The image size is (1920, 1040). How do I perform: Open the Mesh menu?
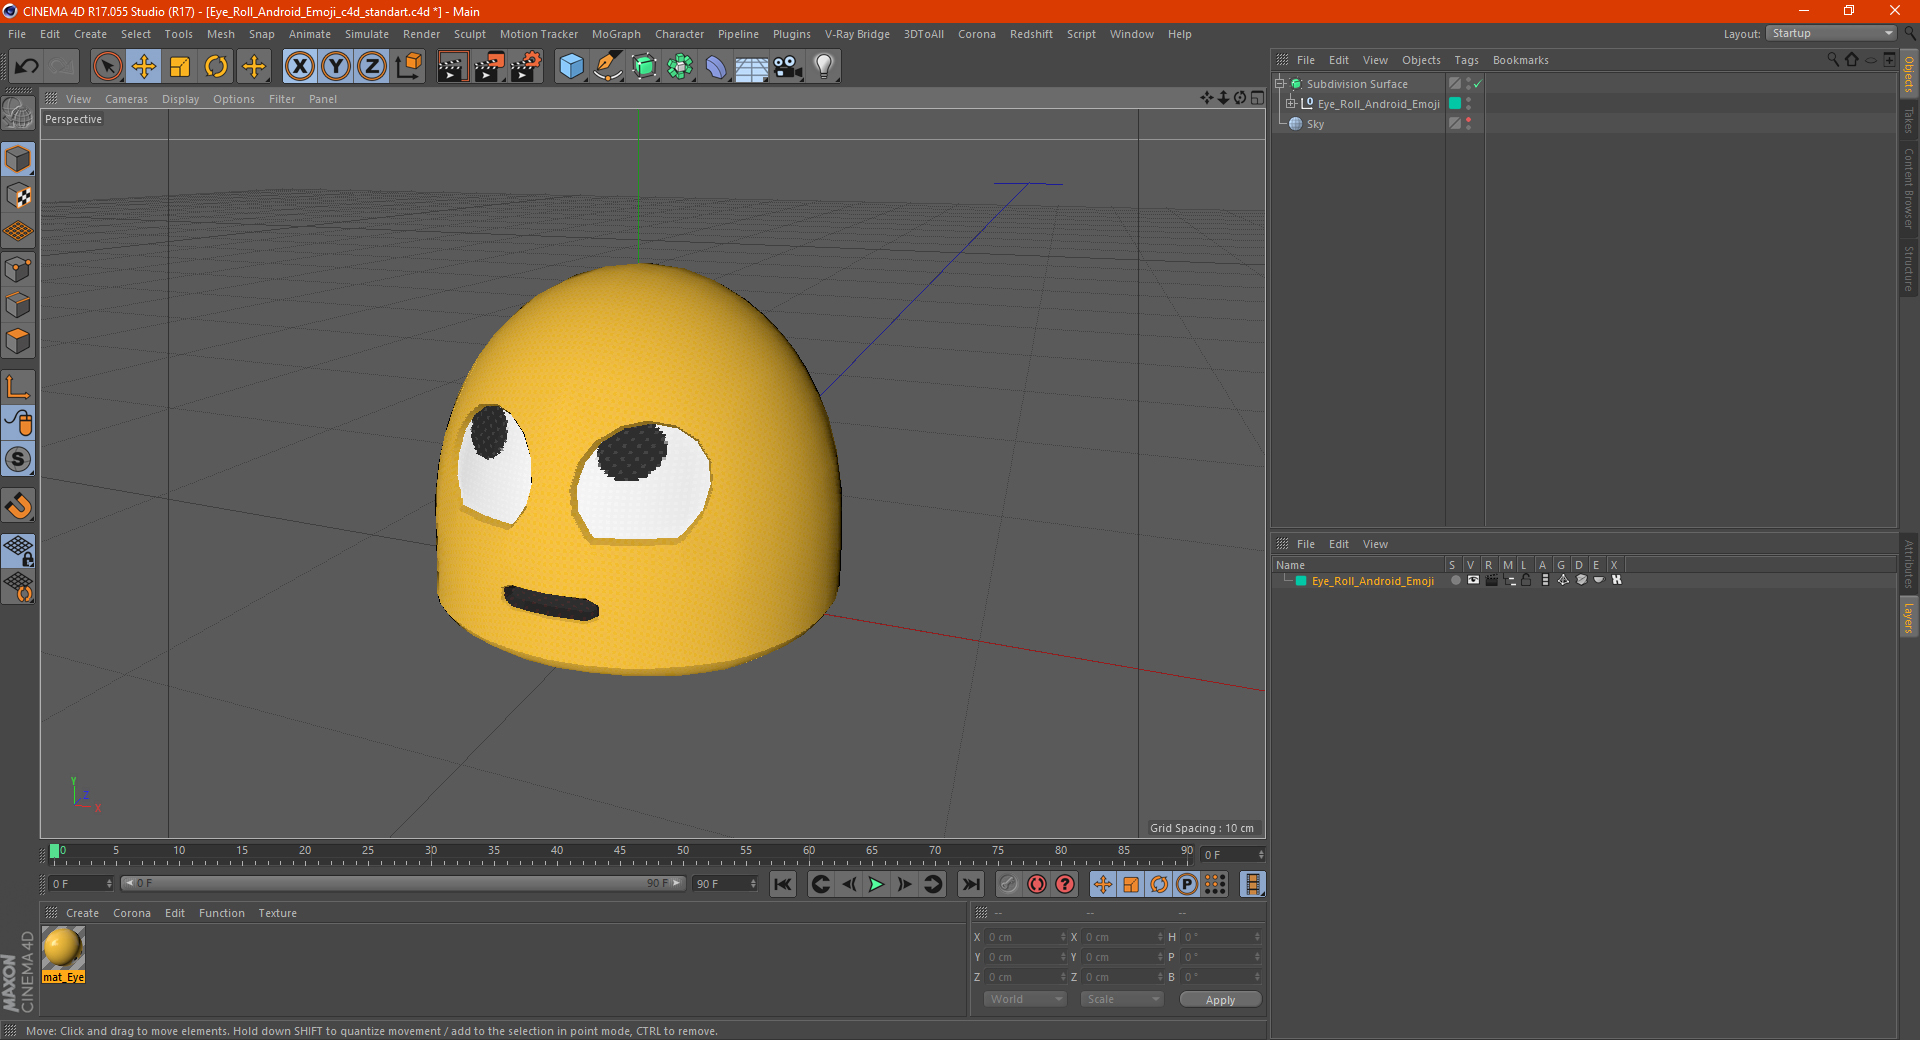point(221,34)
